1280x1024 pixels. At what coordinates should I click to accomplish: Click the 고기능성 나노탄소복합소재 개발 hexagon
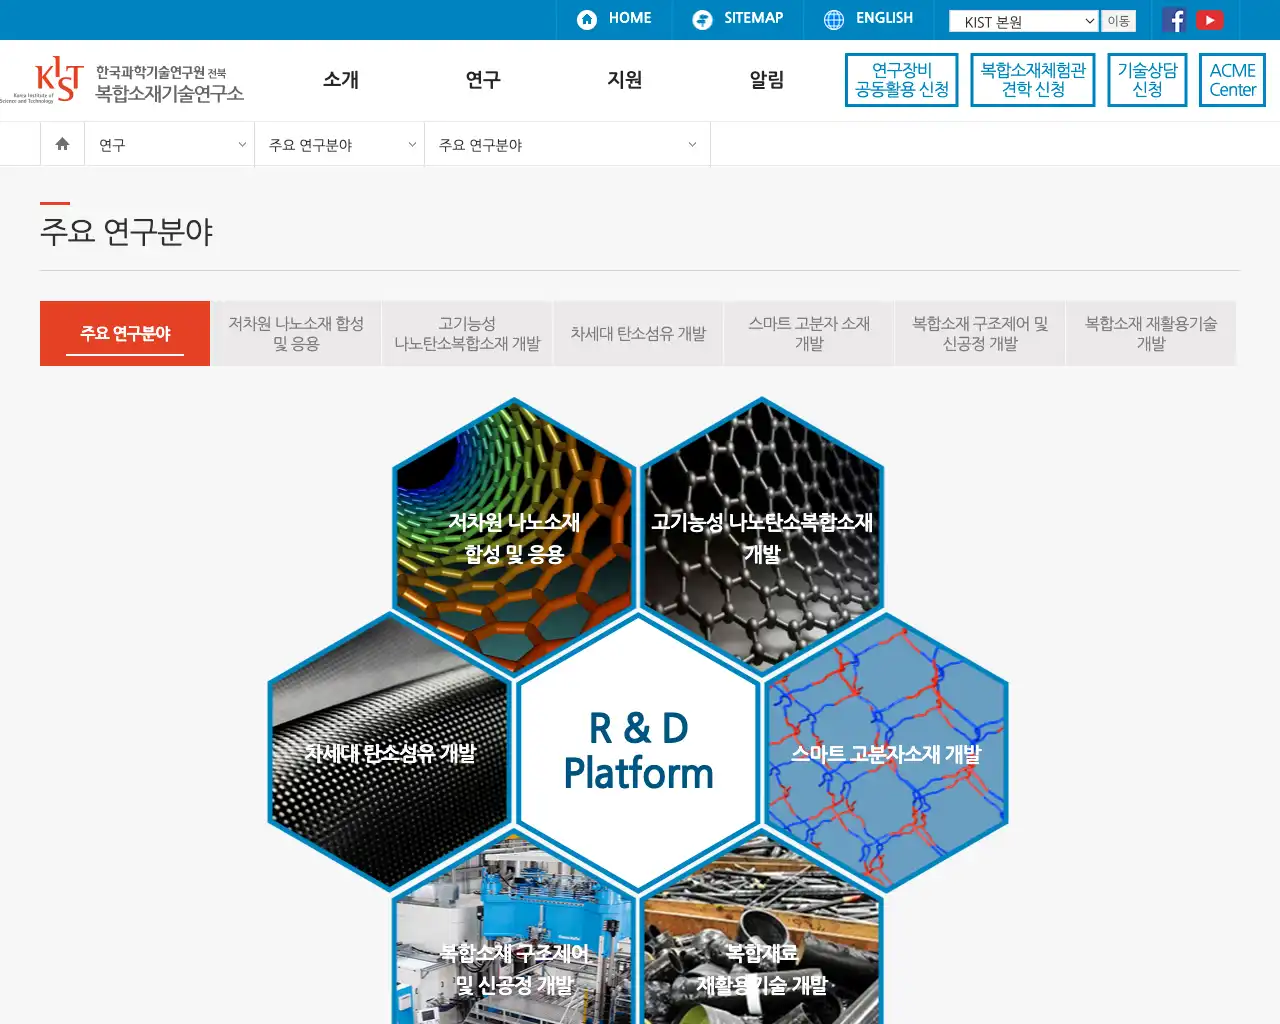click(x=762, y=537)
